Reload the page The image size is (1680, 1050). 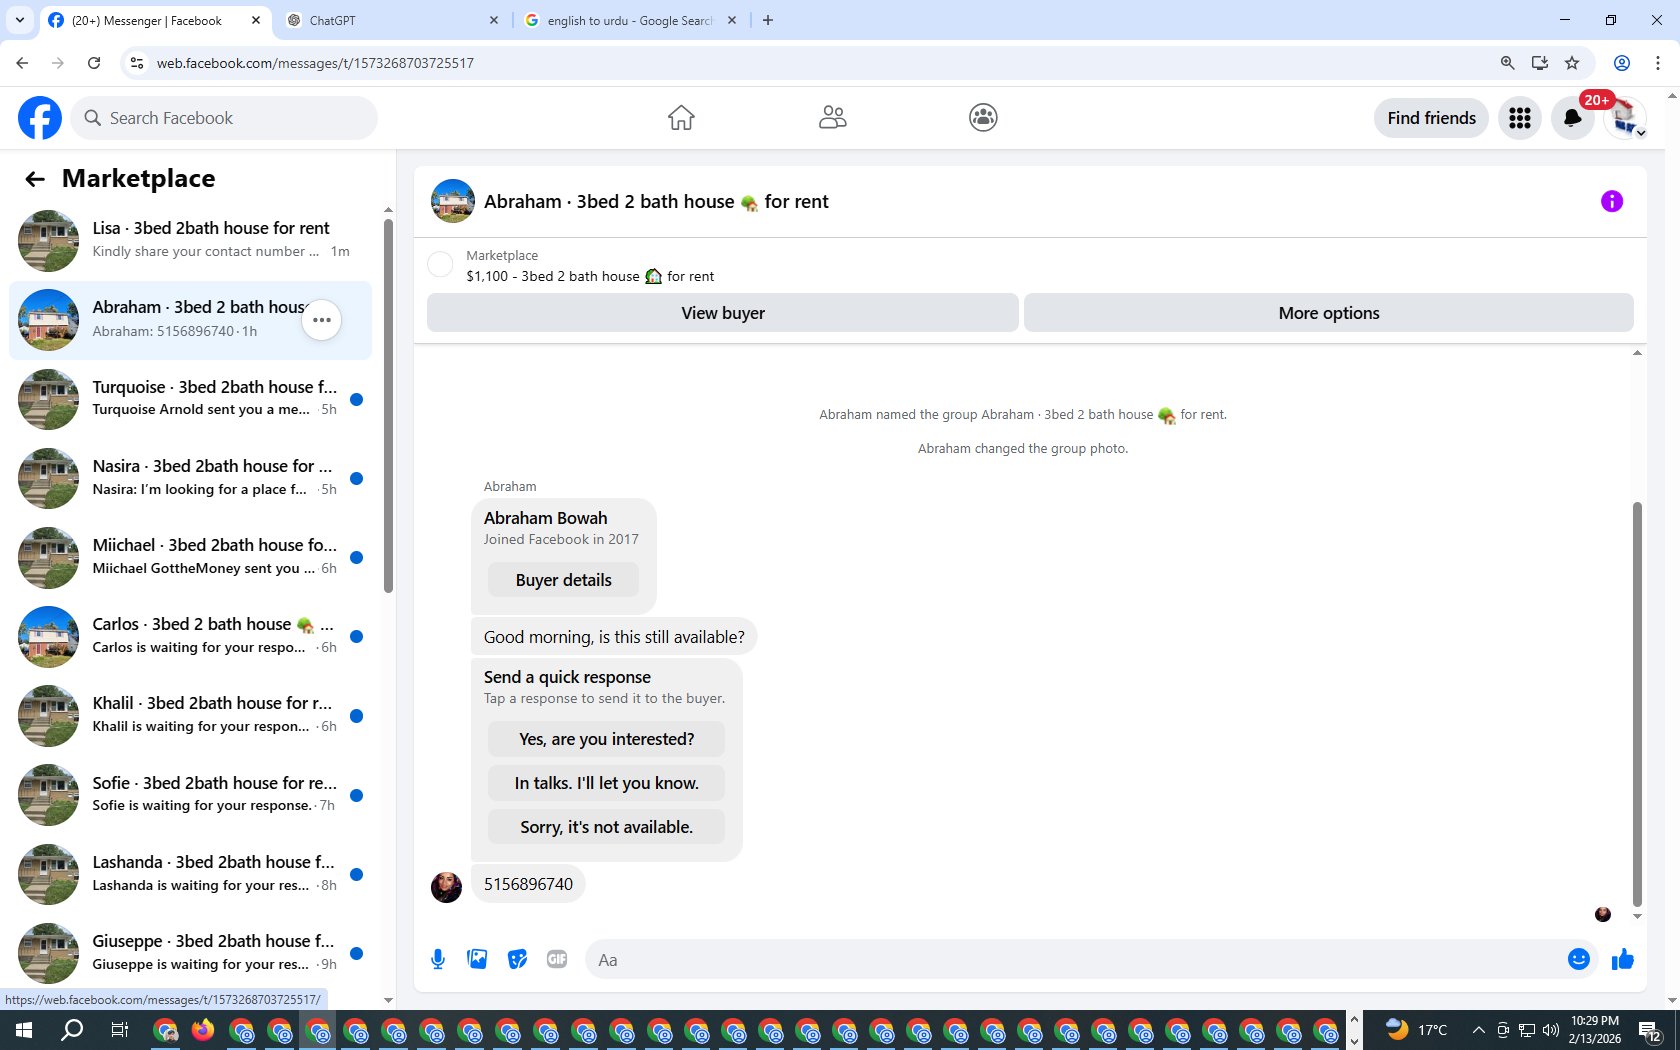click(94, 63)
